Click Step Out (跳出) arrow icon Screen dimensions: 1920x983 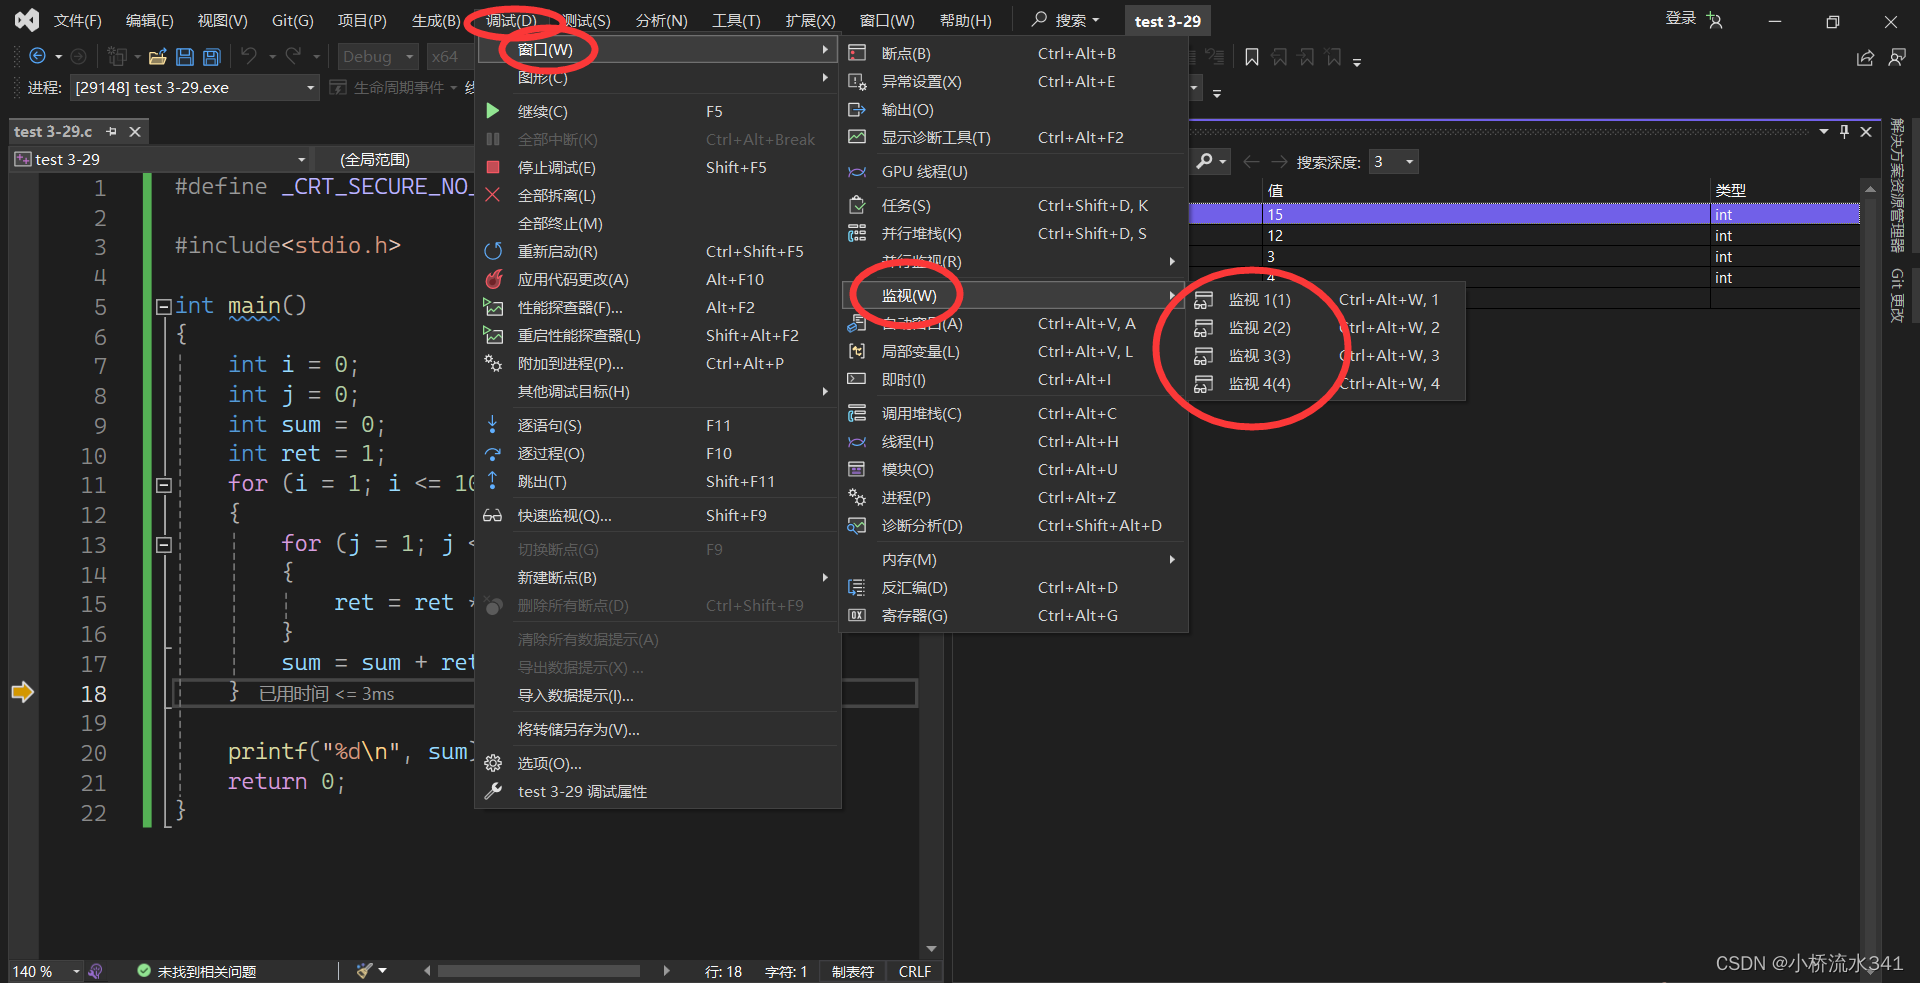(x=492, y=481)
